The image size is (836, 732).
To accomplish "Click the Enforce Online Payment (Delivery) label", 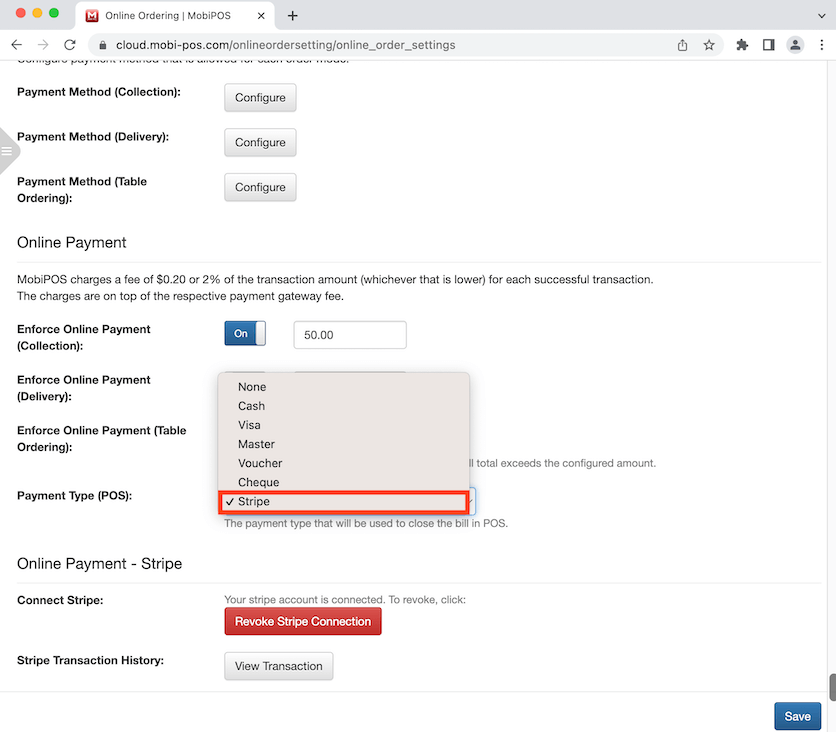I will [84, 388].
